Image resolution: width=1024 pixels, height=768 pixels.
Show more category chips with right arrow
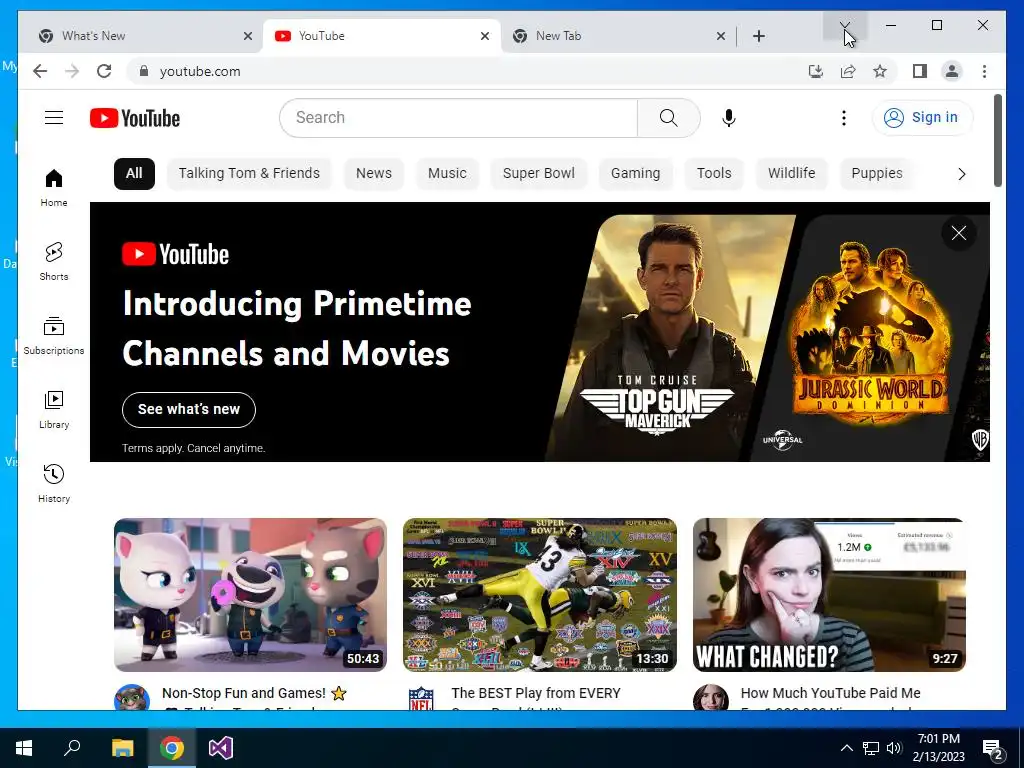click(961, 174)
